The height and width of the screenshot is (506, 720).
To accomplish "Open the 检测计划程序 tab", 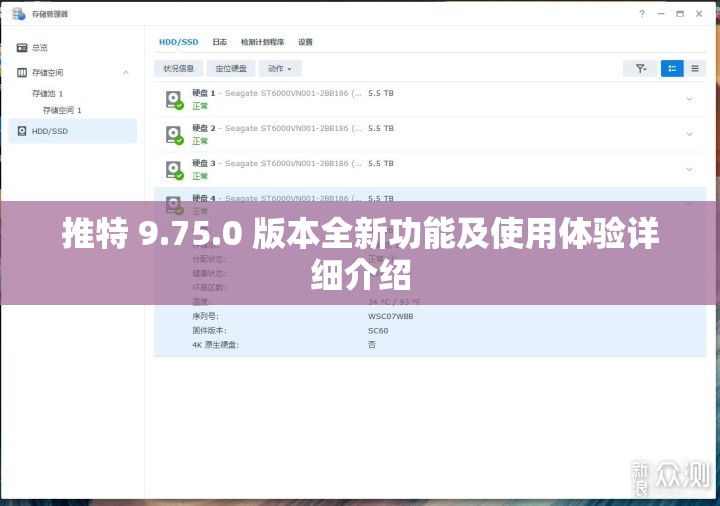I will [x=263, y=42].
